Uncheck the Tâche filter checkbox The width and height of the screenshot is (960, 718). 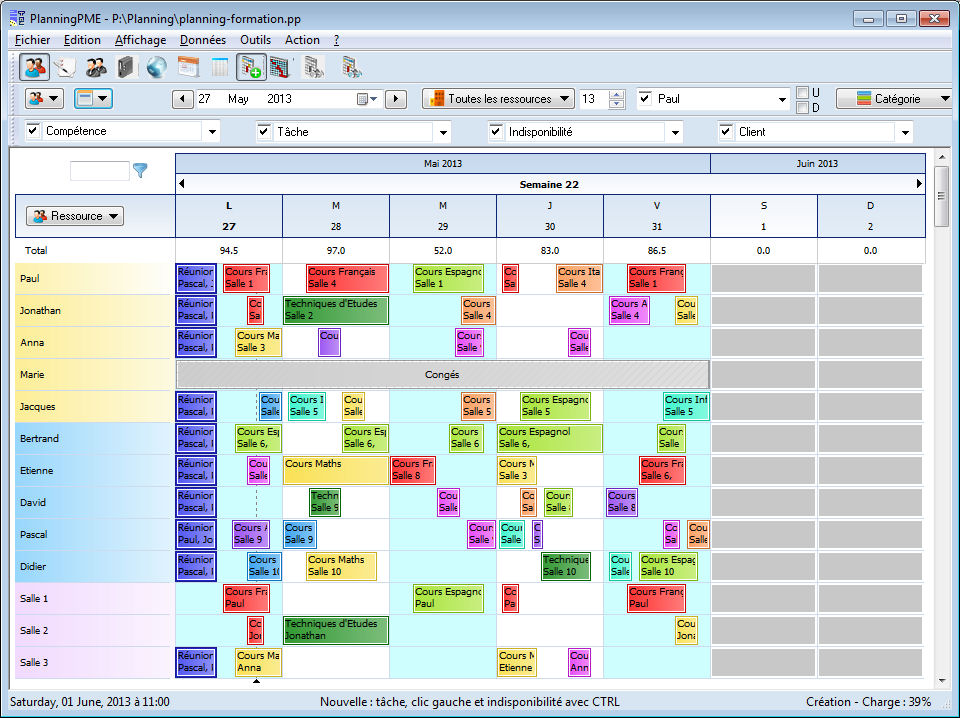point(264,131)
